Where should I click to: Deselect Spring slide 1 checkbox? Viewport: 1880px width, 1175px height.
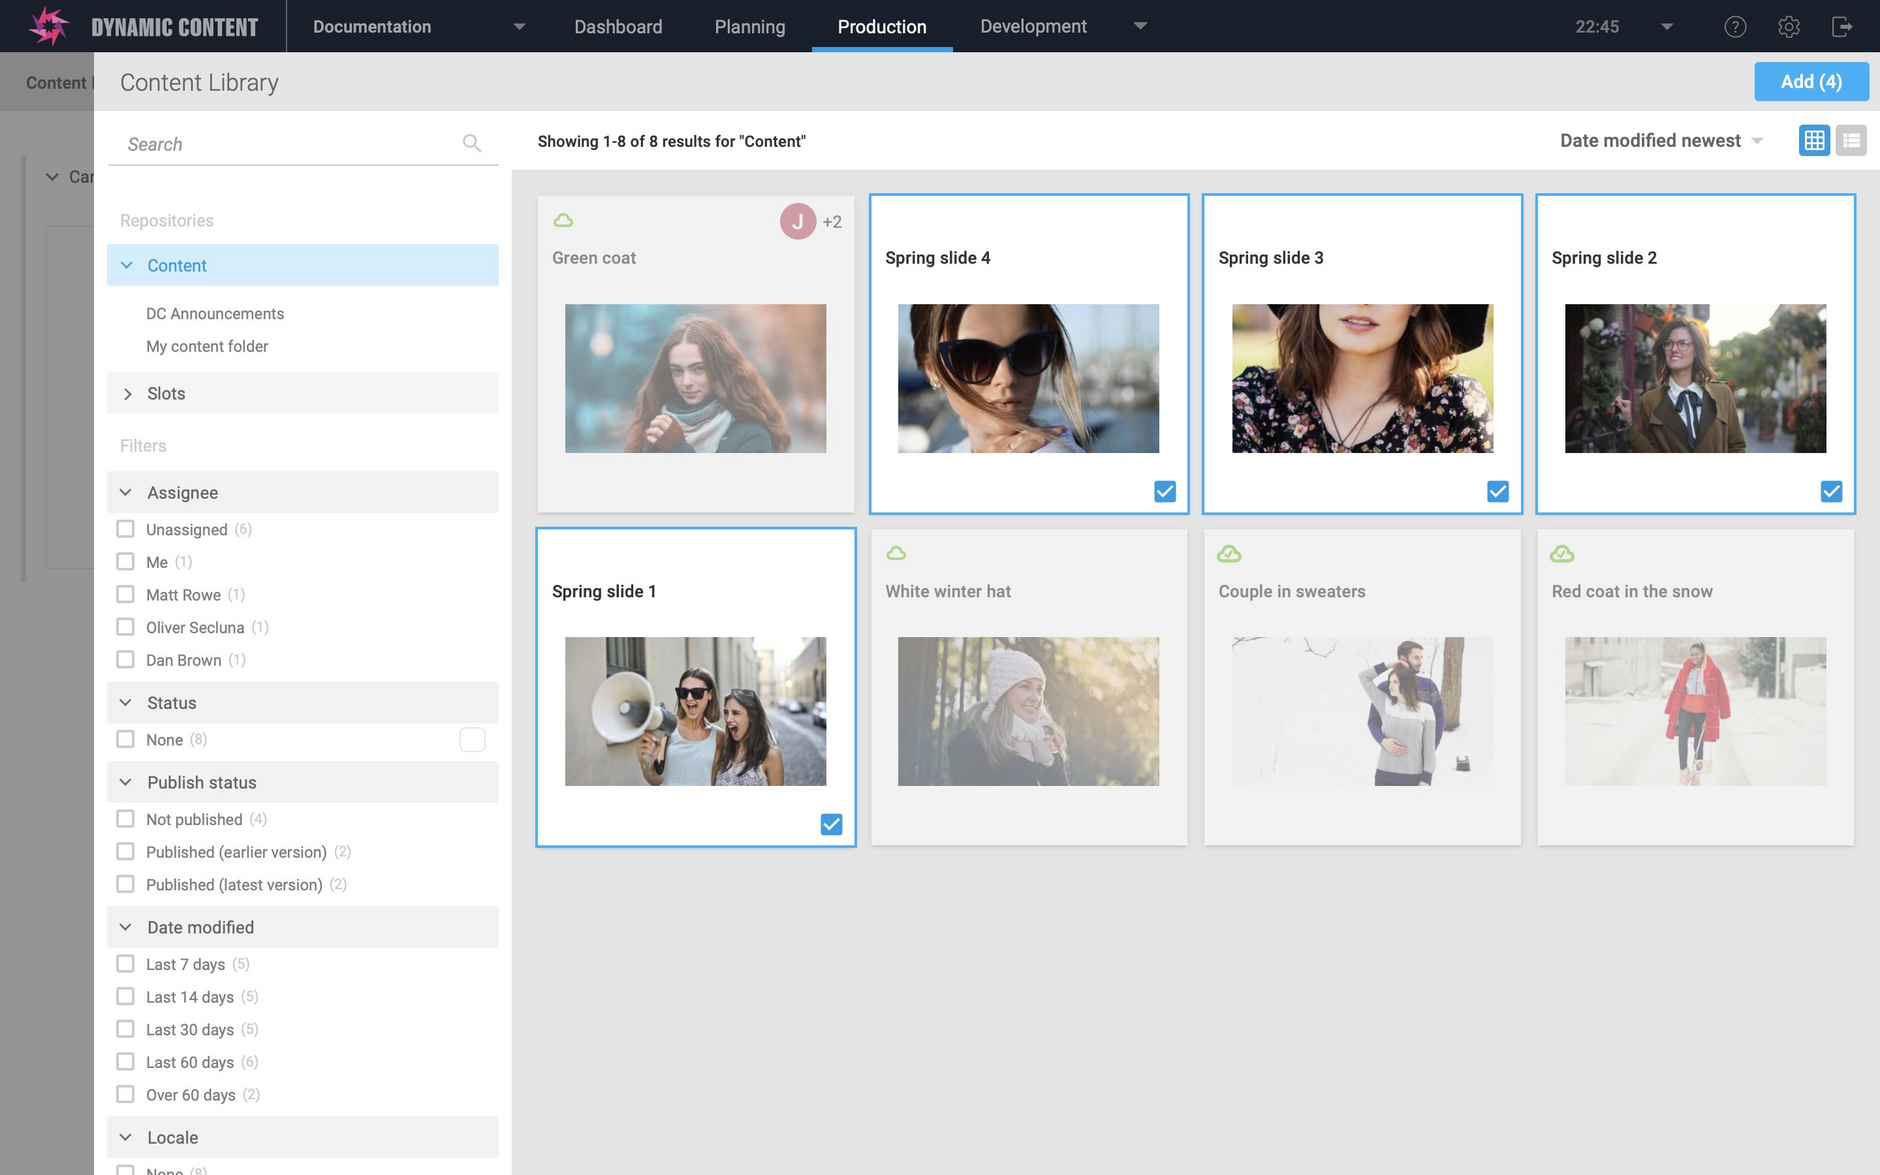[x=831, y=824]
